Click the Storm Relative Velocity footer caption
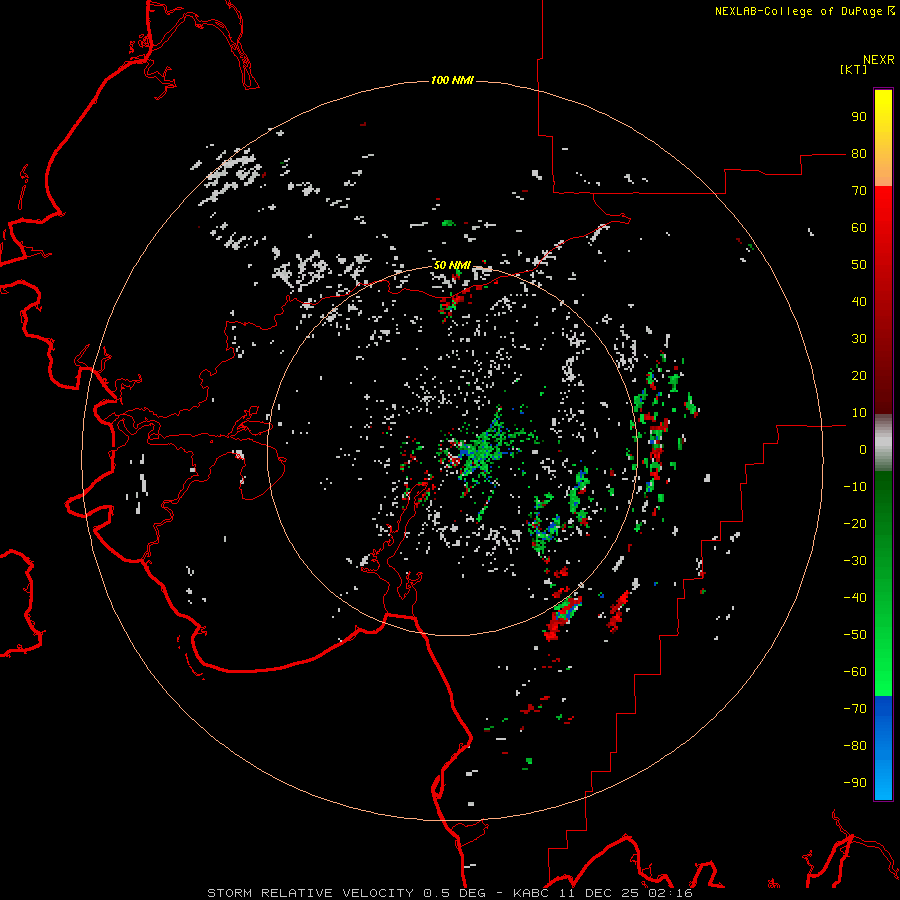The image size is (900, 900). click(x=449, y=893)
